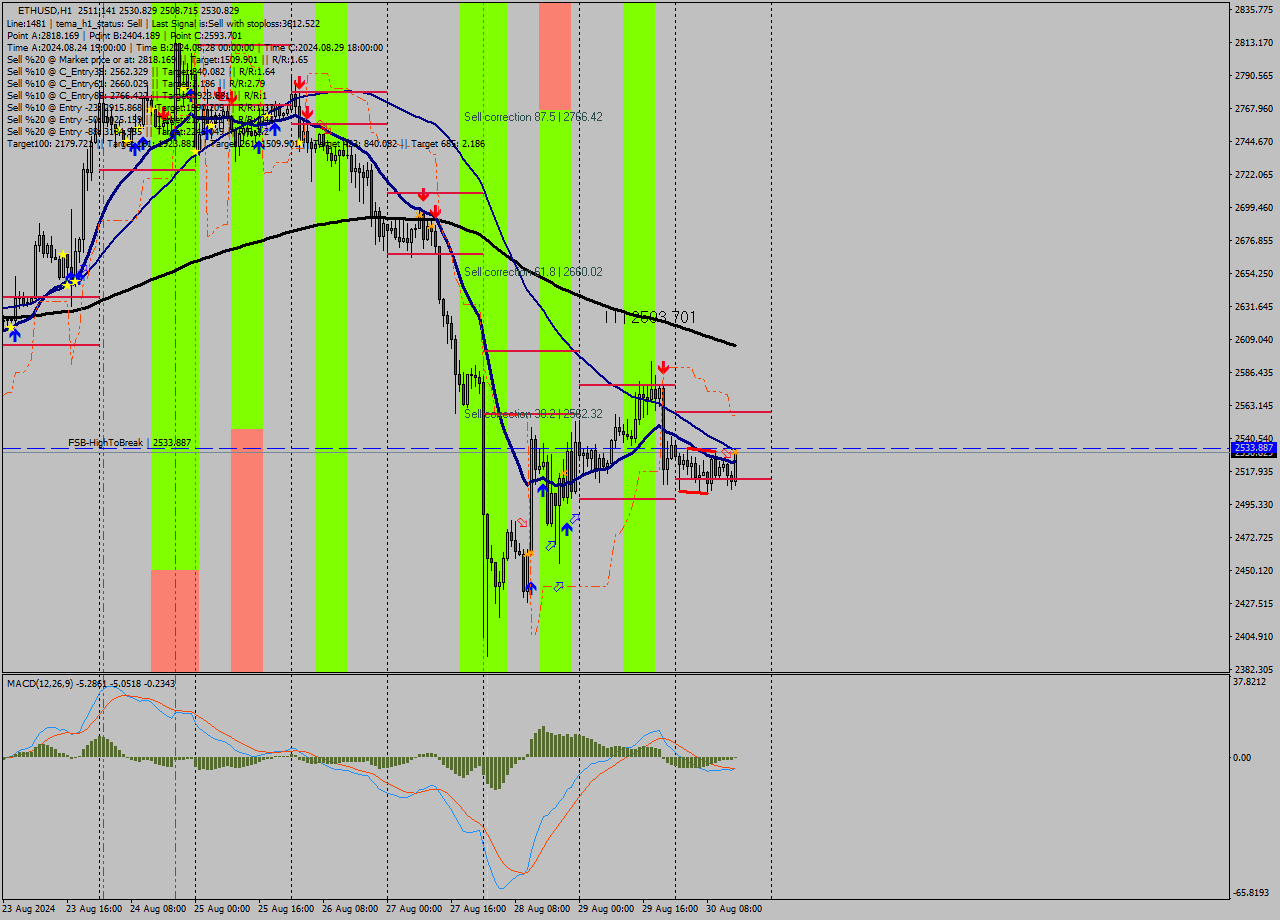The width and height of the screenshot is (1280, 920).
Task: Select the 0.00 MACD zero level label
Action: [1242, 758]
